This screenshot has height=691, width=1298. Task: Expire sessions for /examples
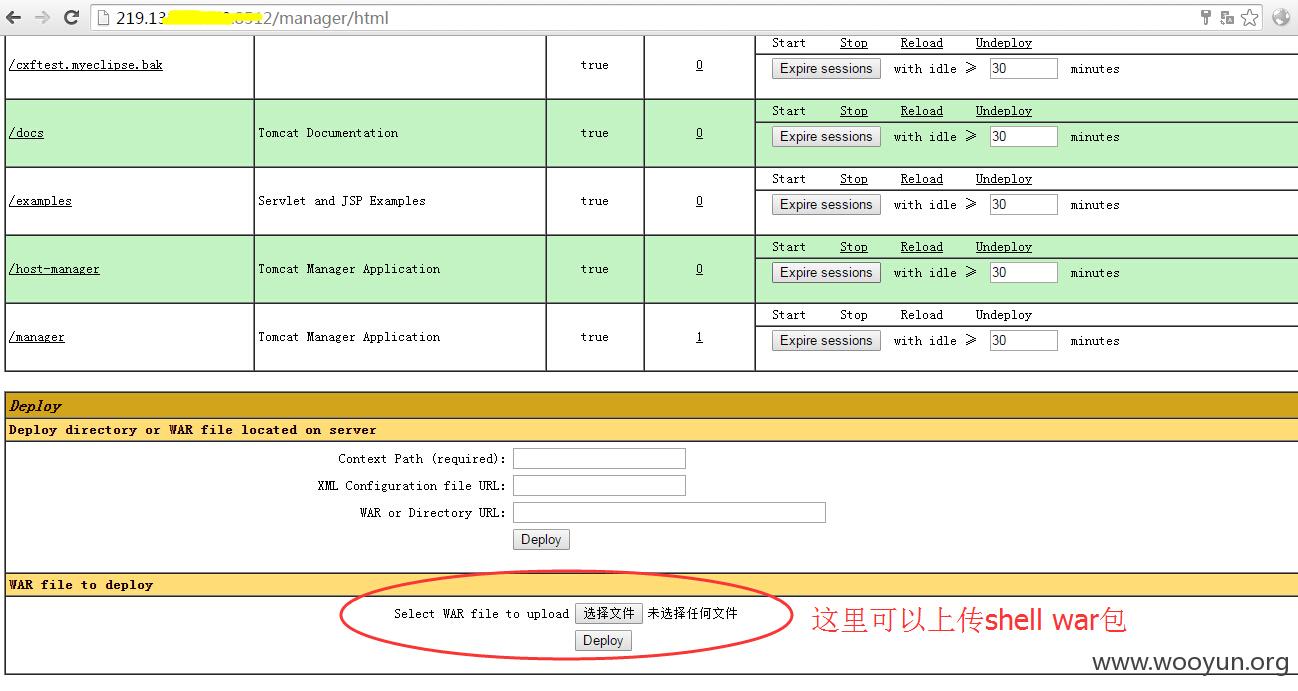point(826,205)
